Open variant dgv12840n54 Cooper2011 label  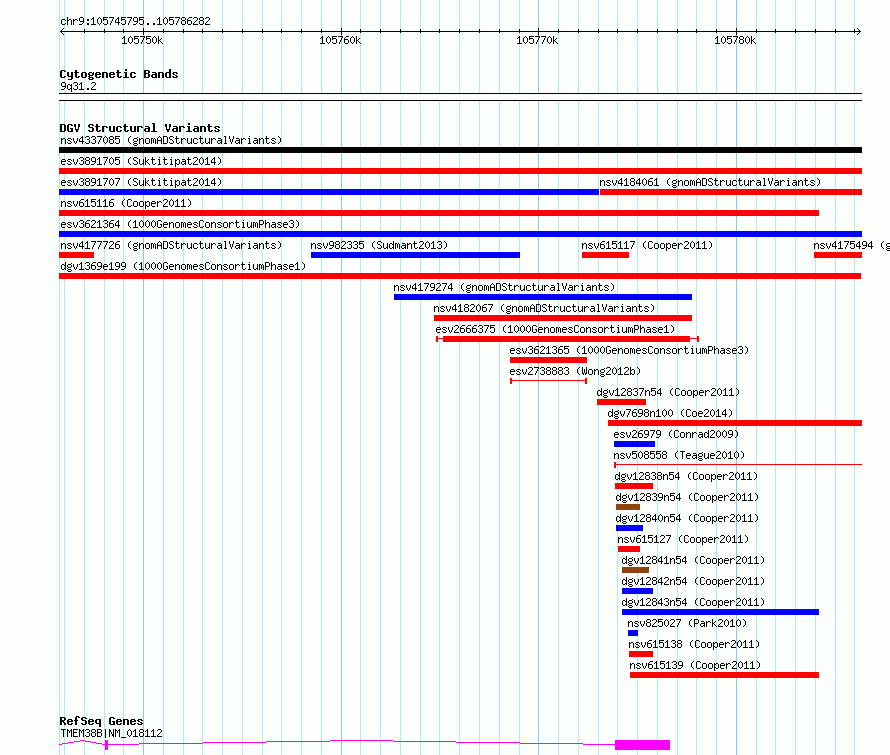[x=687, y=518]
